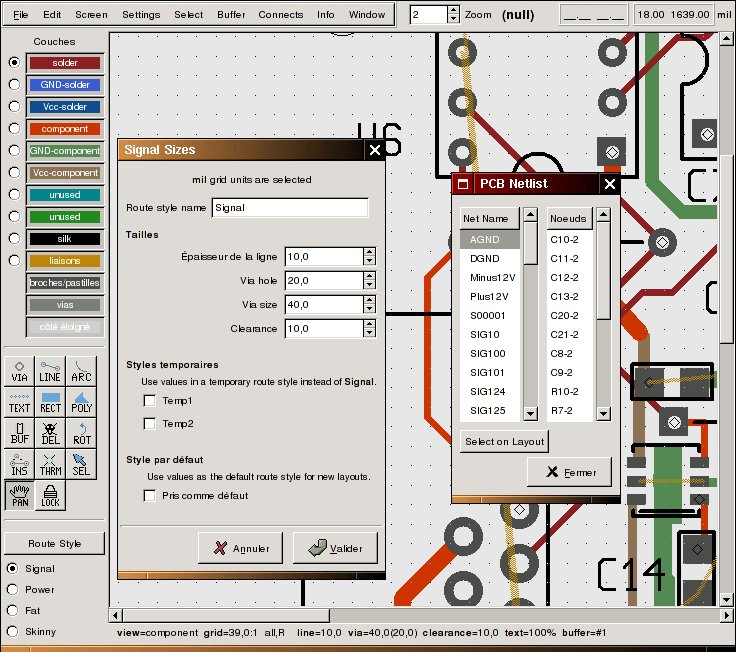Select the TEXT tool
This screenshot has height=652, width=736.
pos(19,402)
